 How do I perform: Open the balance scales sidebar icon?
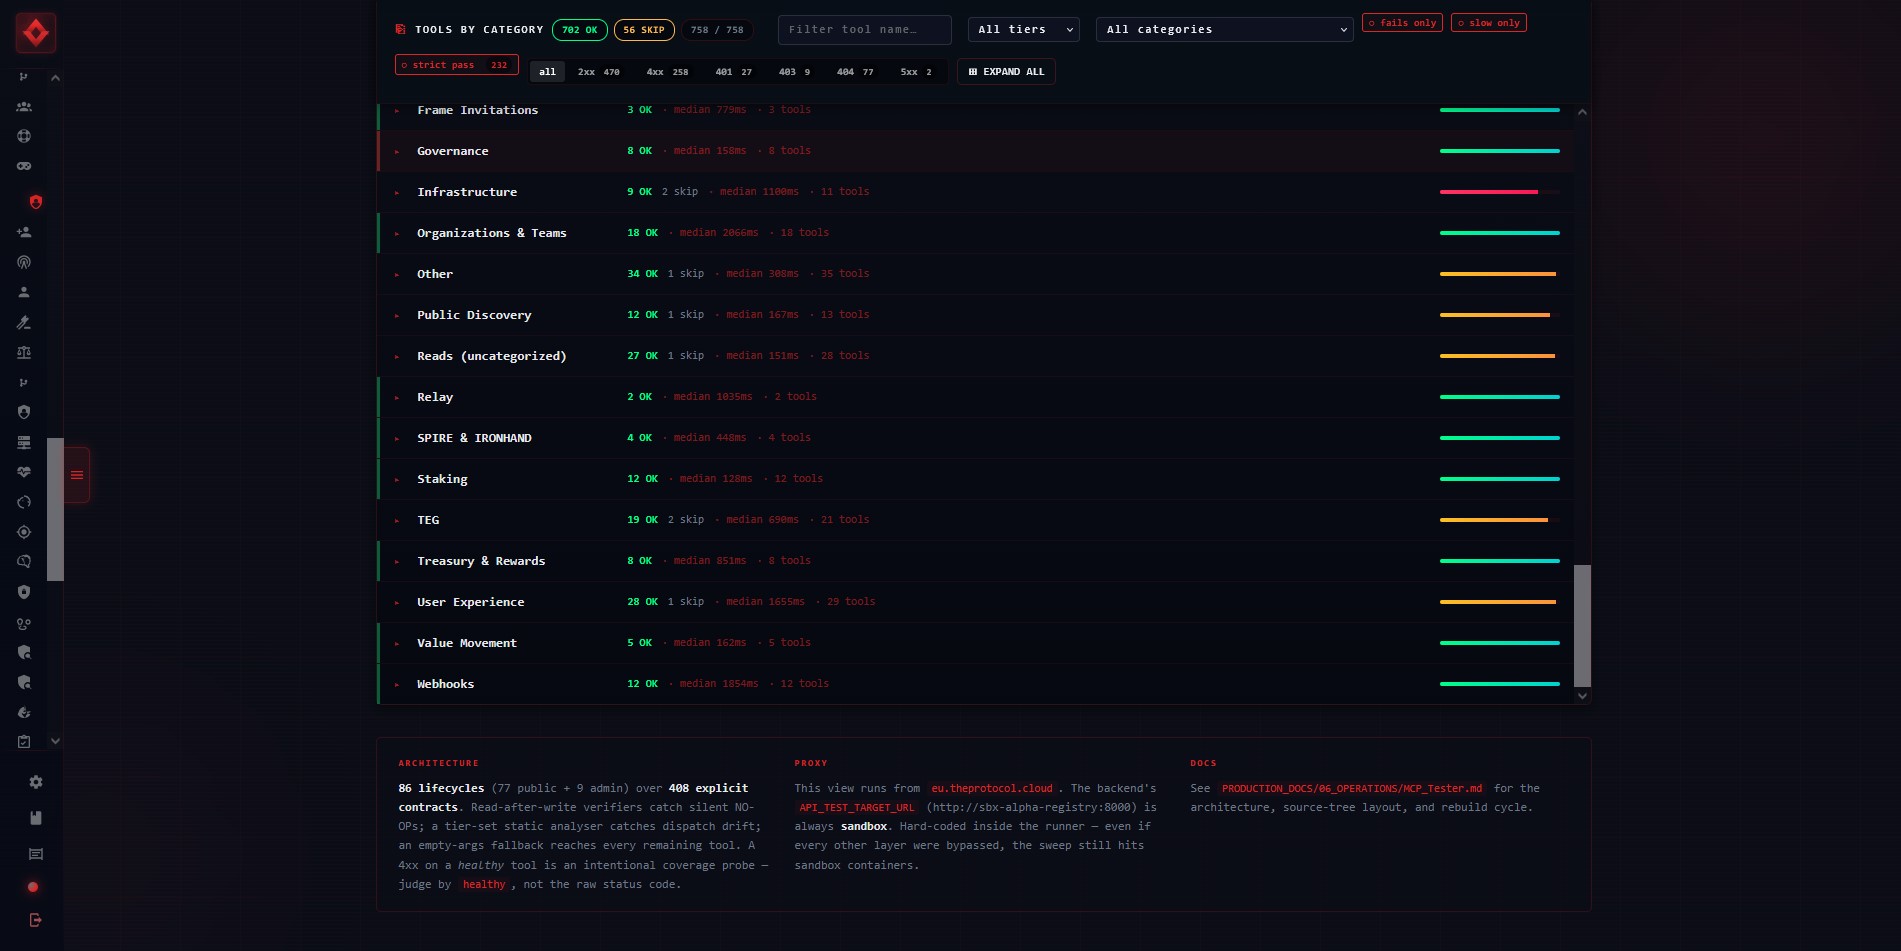(24, 352)
